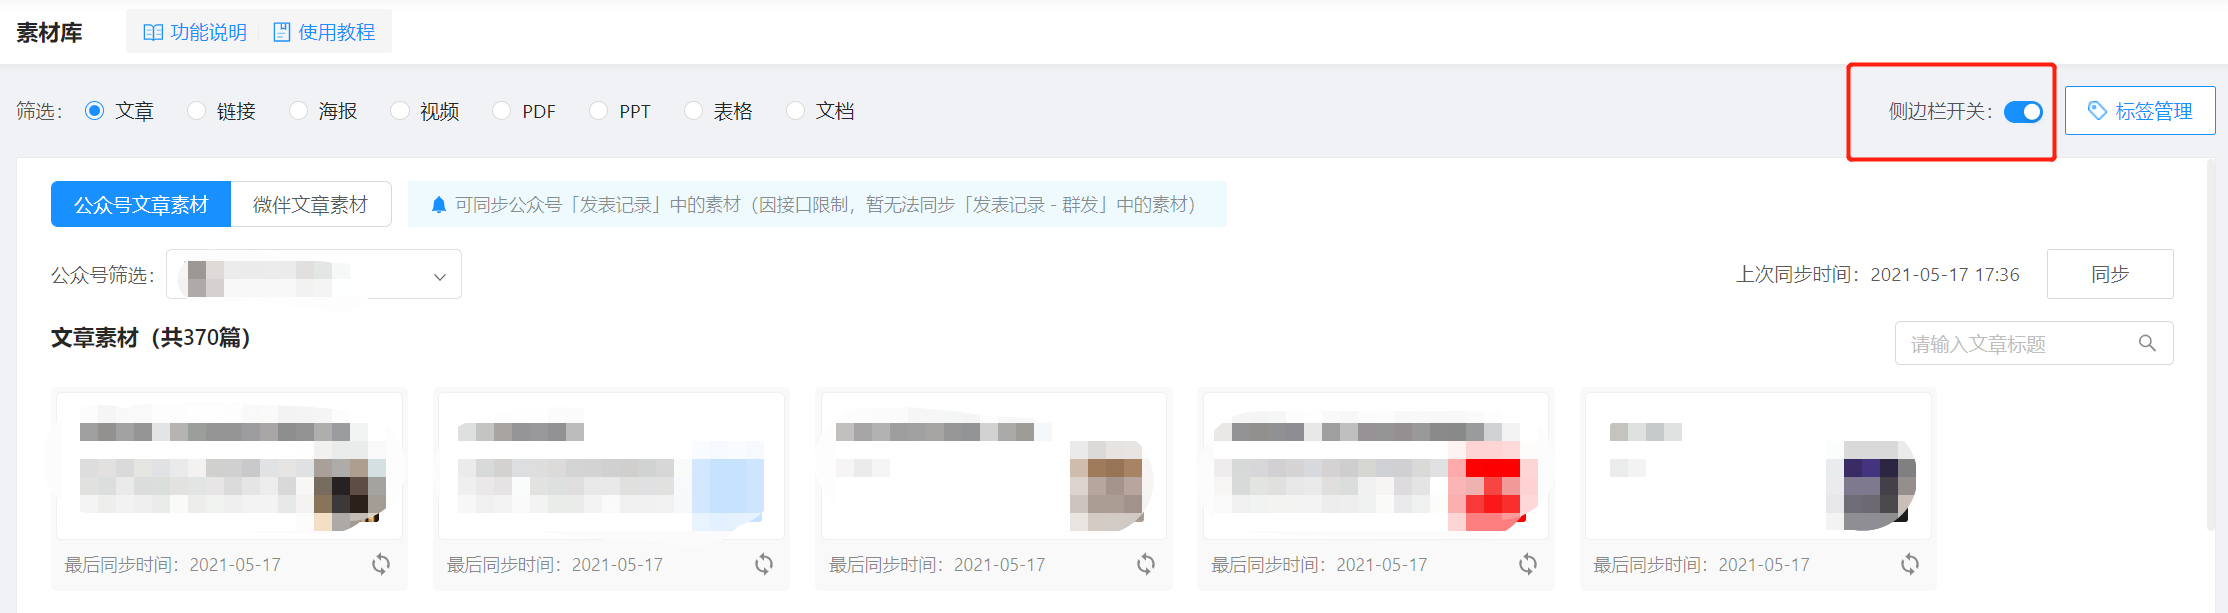Click the sync icon on the fifth article card

point(1910,565)
